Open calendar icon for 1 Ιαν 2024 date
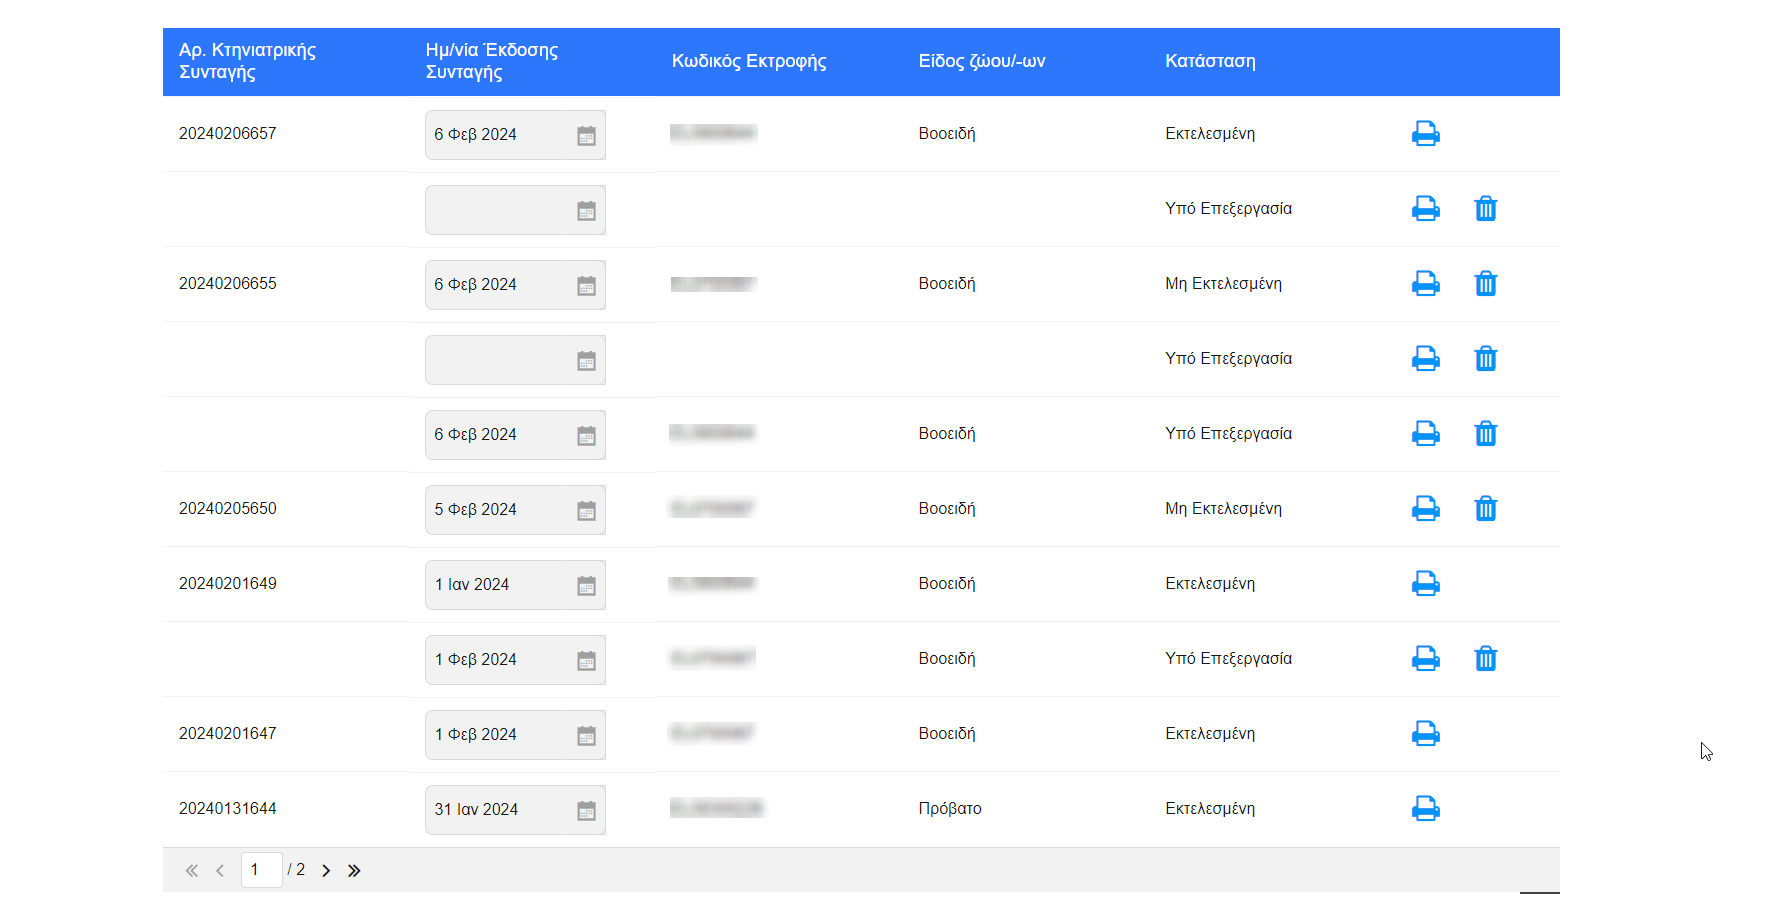The image size is (1784, 898). 586,585
